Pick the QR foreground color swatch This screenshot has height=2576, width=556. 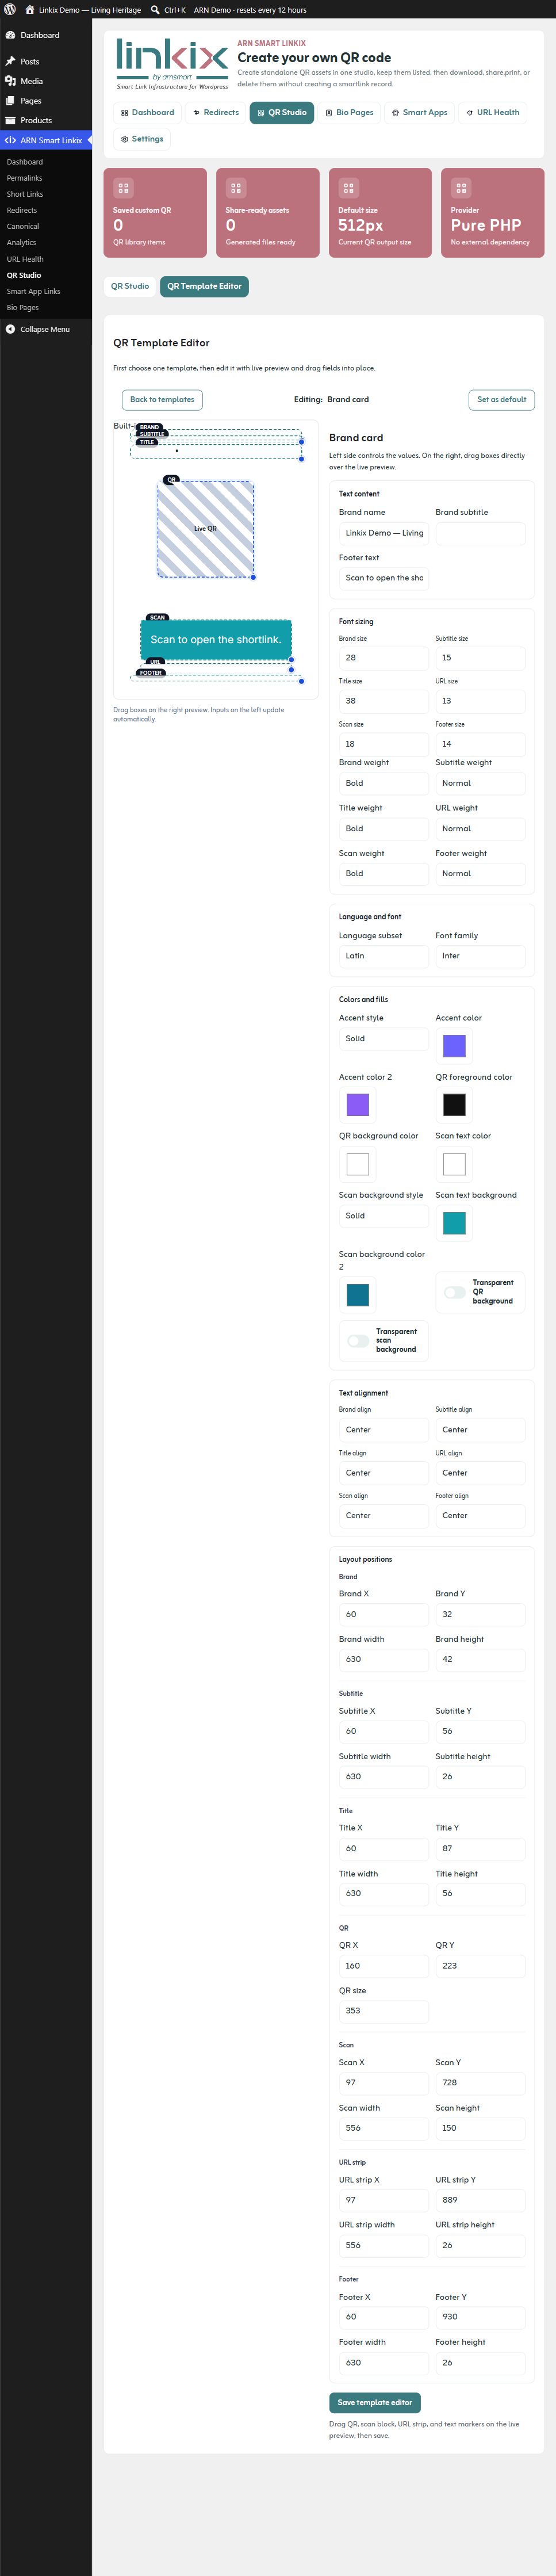click(x=454, y=1104)
